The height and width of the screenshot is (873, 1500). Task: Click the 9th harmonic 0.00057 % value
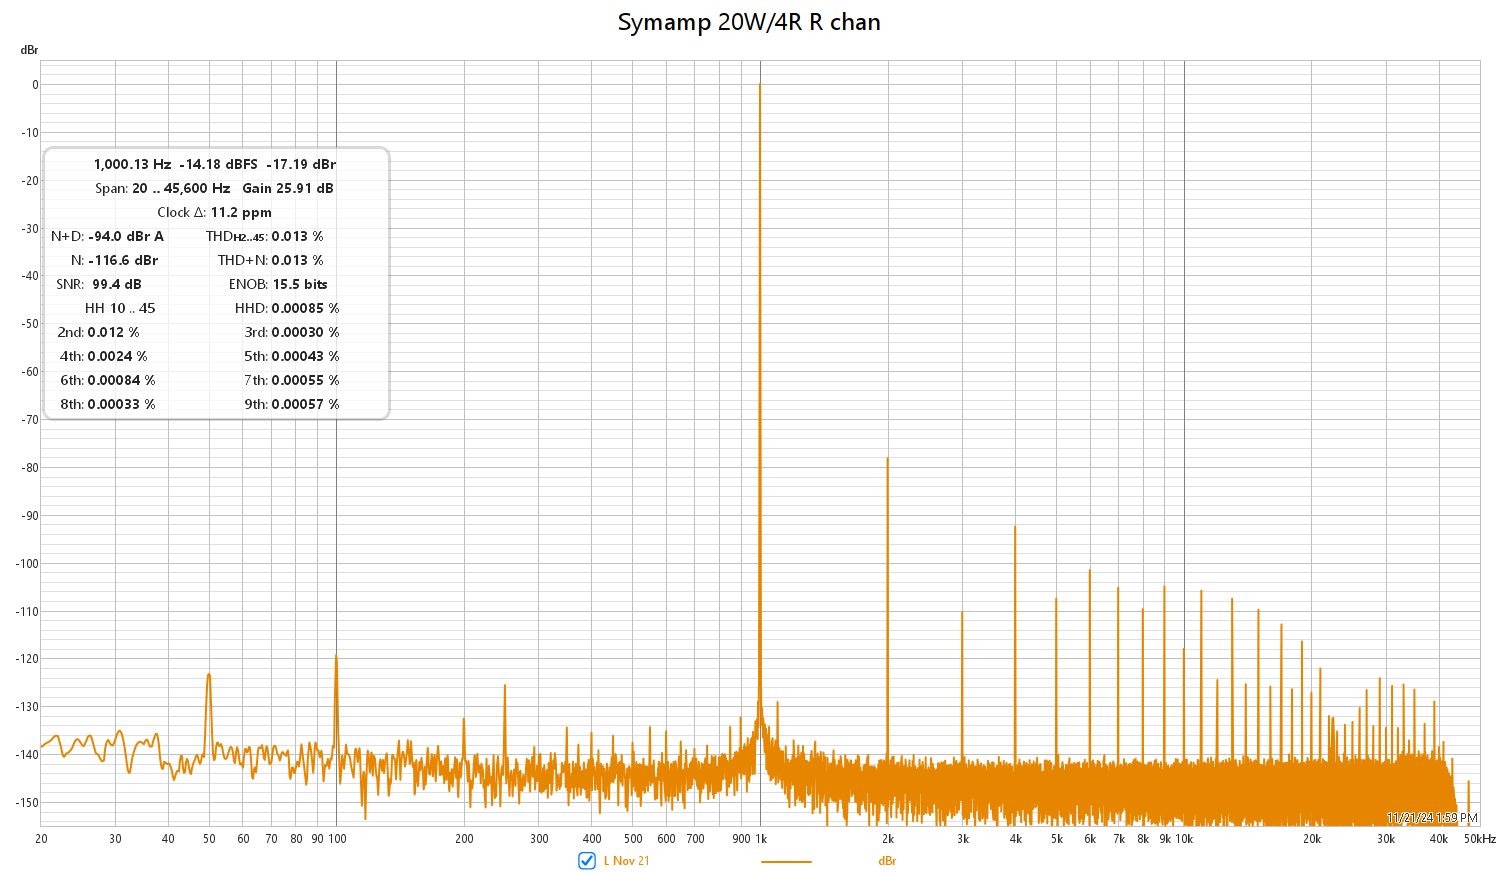(x=305, y=404)
